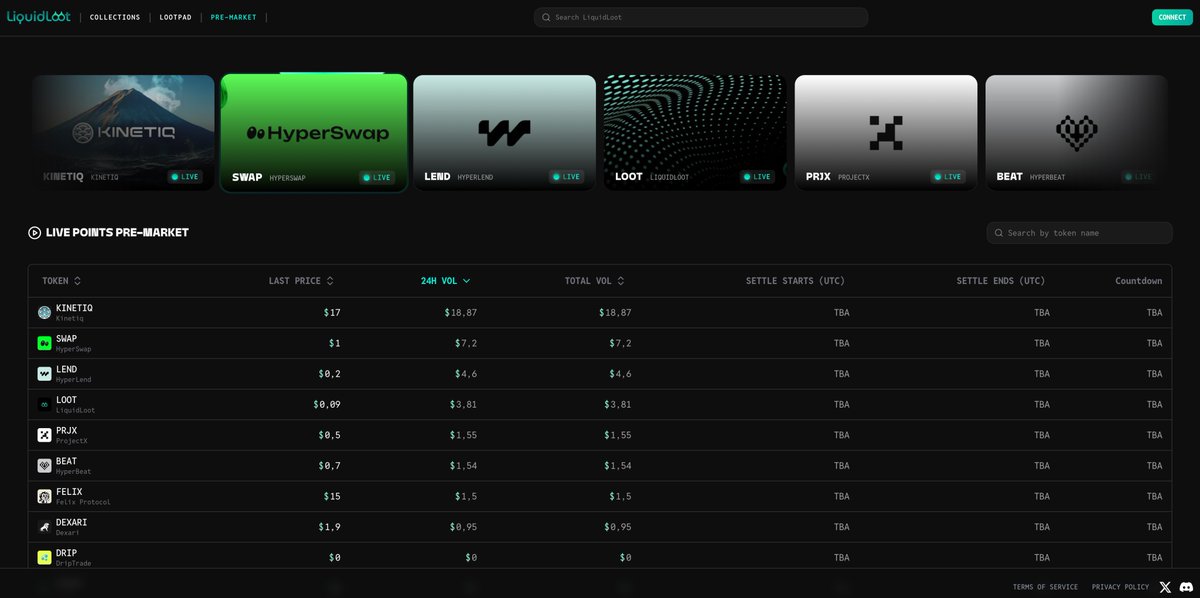Open the ProjectX PRJX banner card

tap(886, 133)
